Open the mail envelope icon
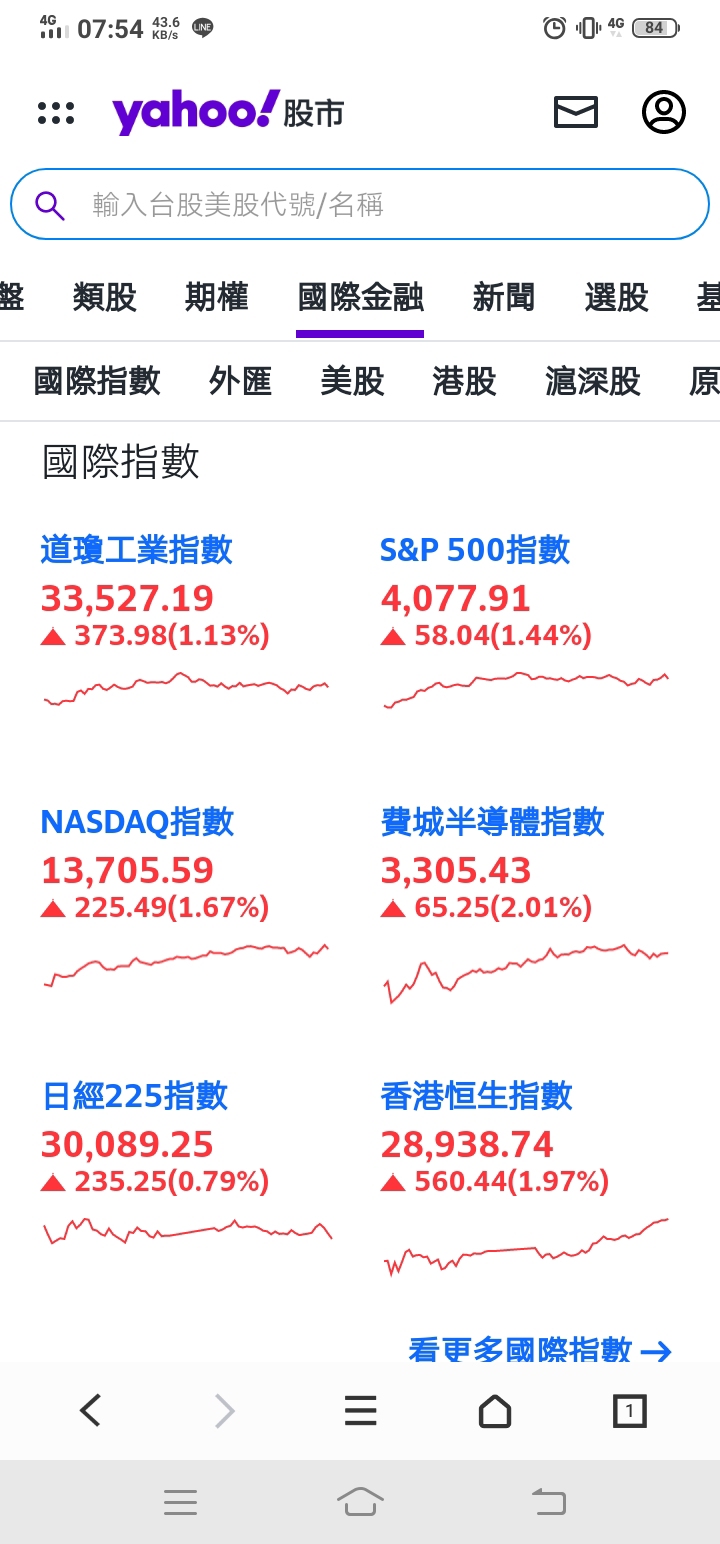The image size is (720, 1544). (576, 112)
